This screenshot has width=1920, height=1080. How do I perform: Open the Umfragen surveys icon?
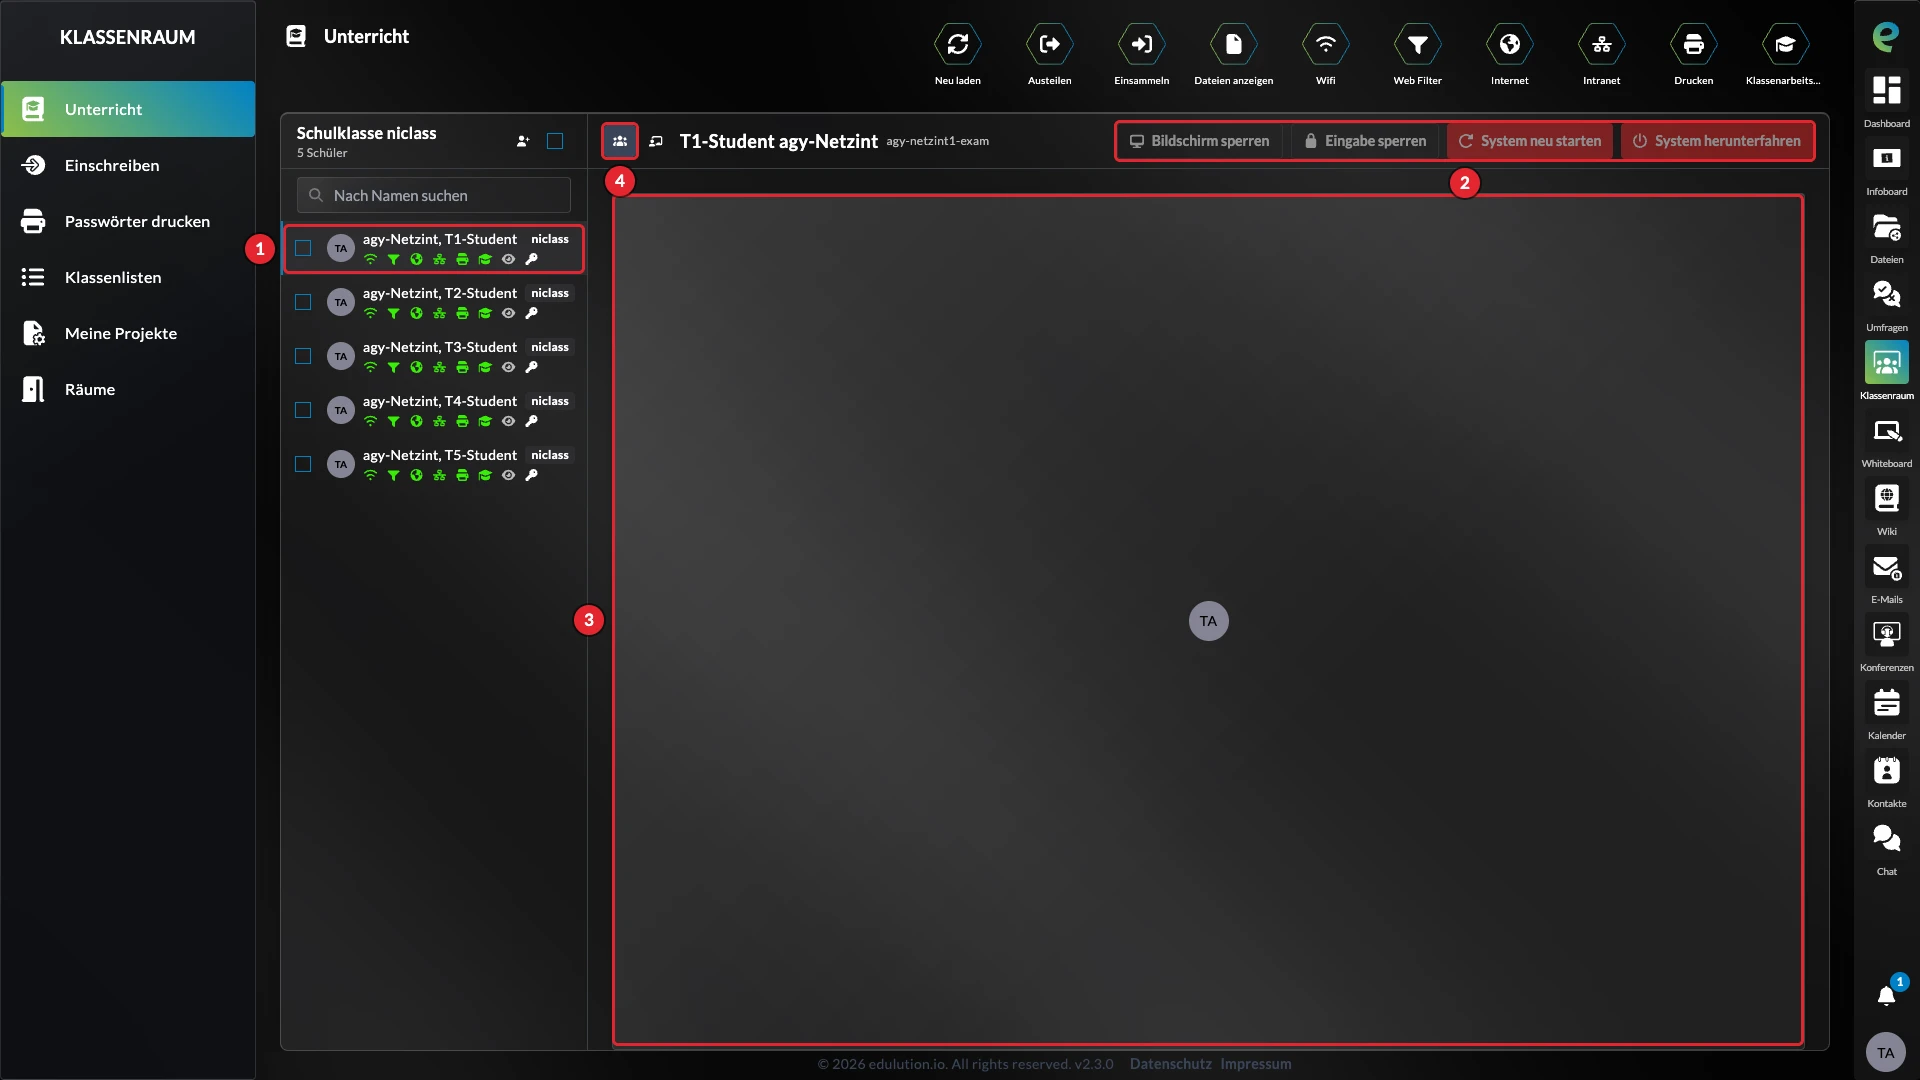click(x=1886, y=294)
